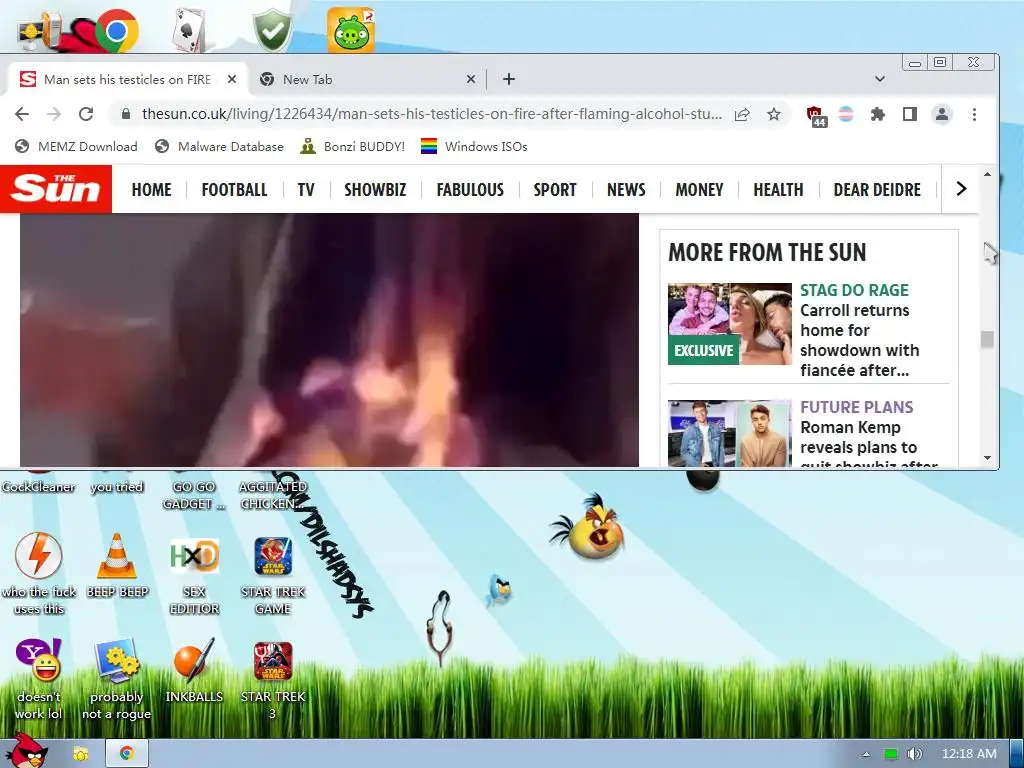Expand the tab search dropdown arrow
The height and width of the screenshot is (768, 1024).
880,79
